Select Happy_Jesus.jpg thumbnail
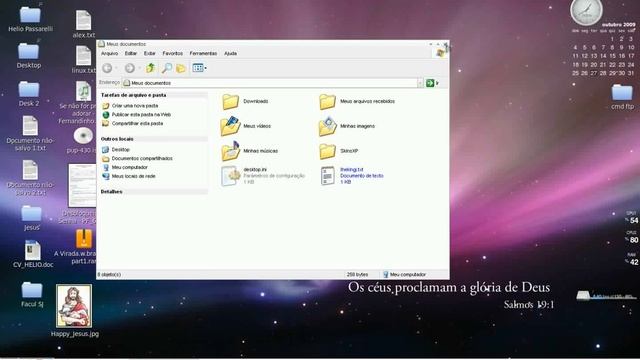The image size is (640, 360). click(74, 306)
